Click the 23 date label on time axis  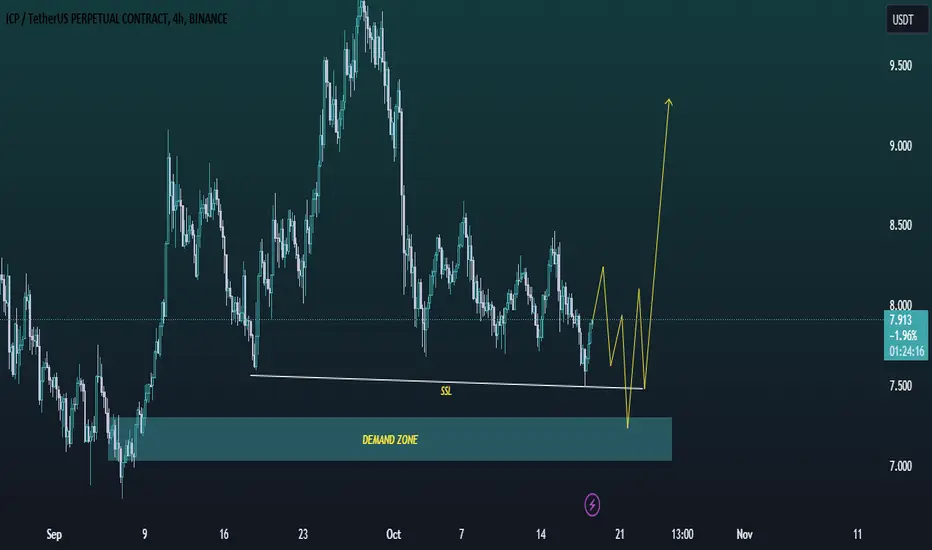coord(303,535)
